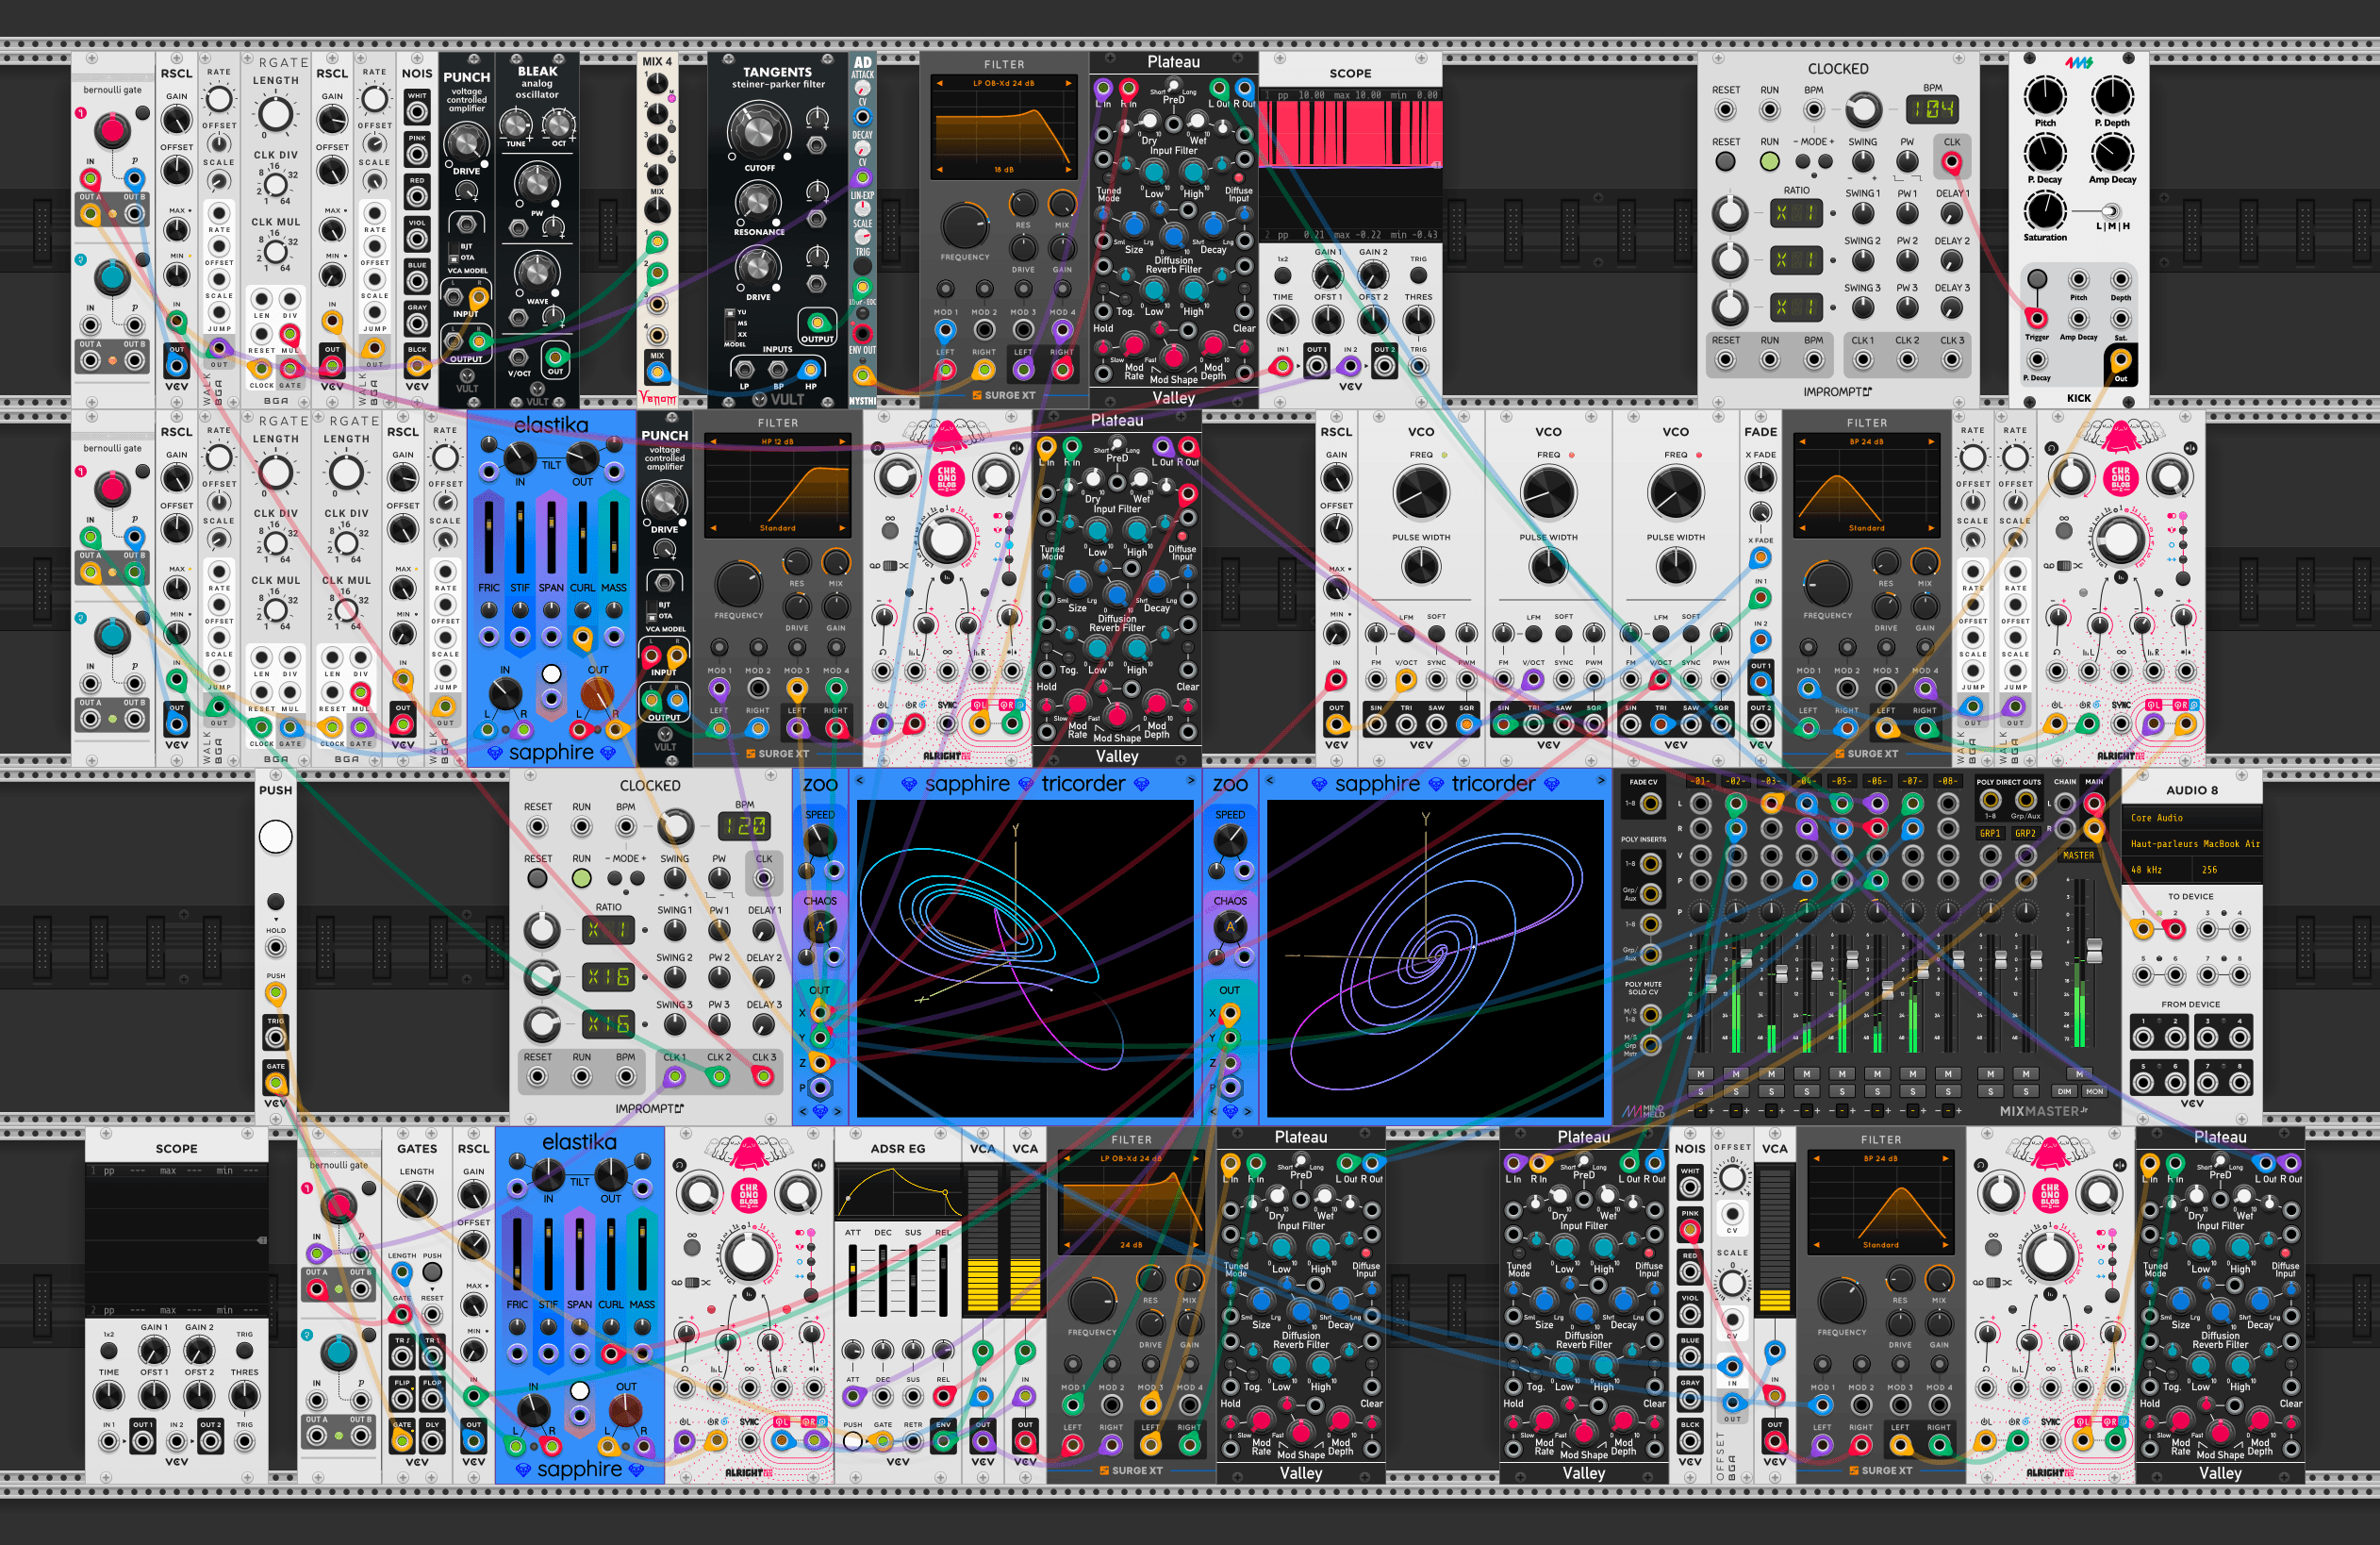The image size is (2380, 1545).
Task: Click the SPEED knob on the Zoo beside Clocked
Action: (x=820, y=841)
